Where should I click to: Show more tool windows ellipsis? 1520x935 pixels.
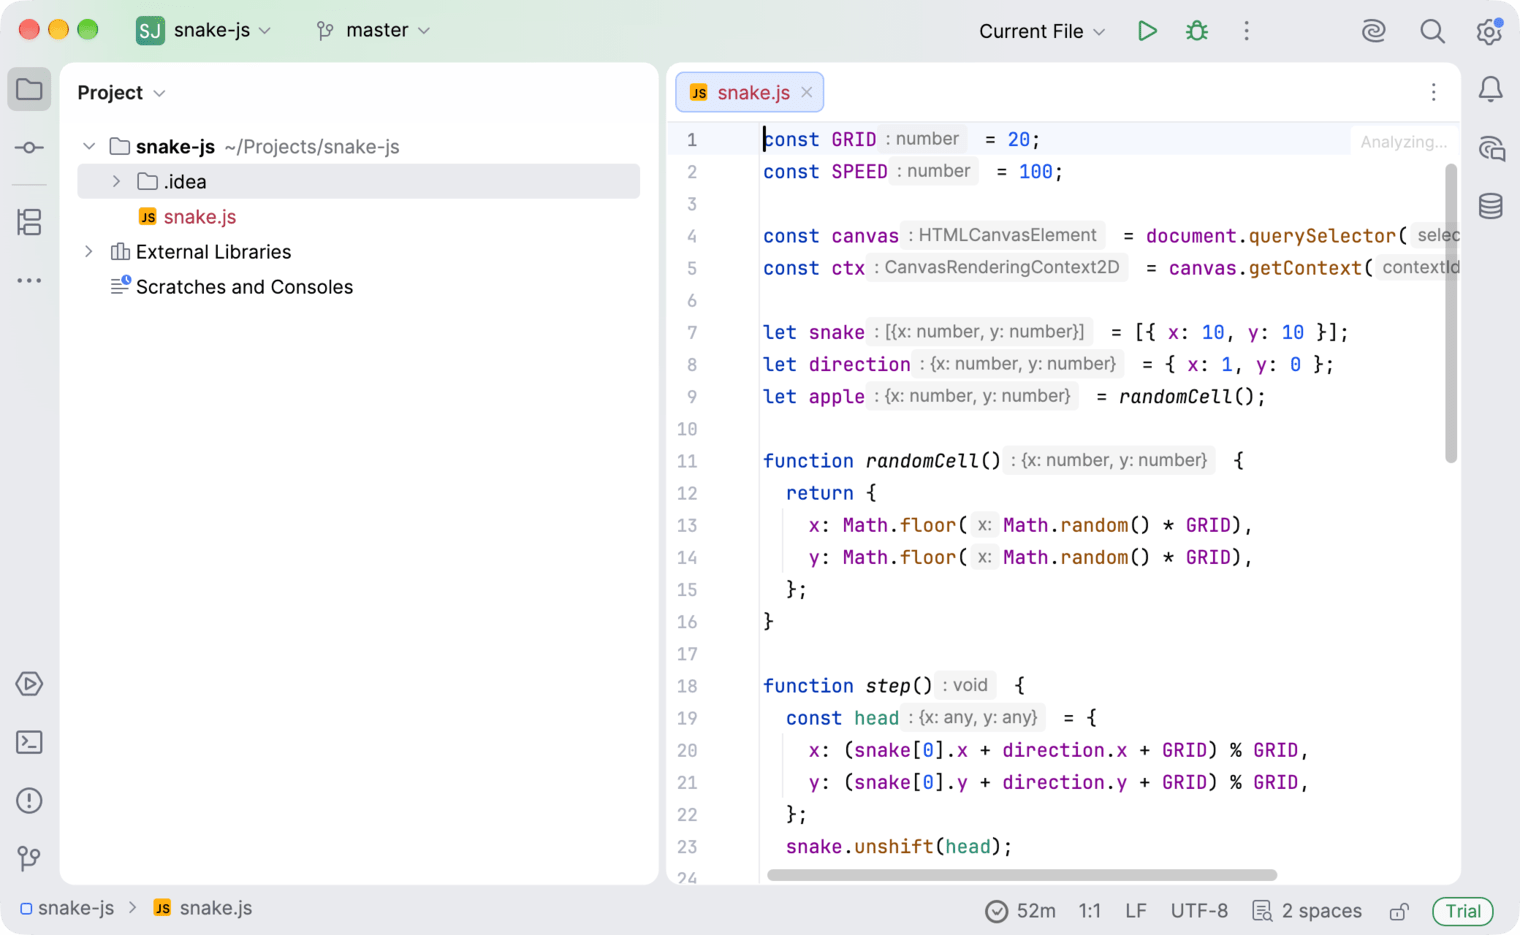coord(29,281)
